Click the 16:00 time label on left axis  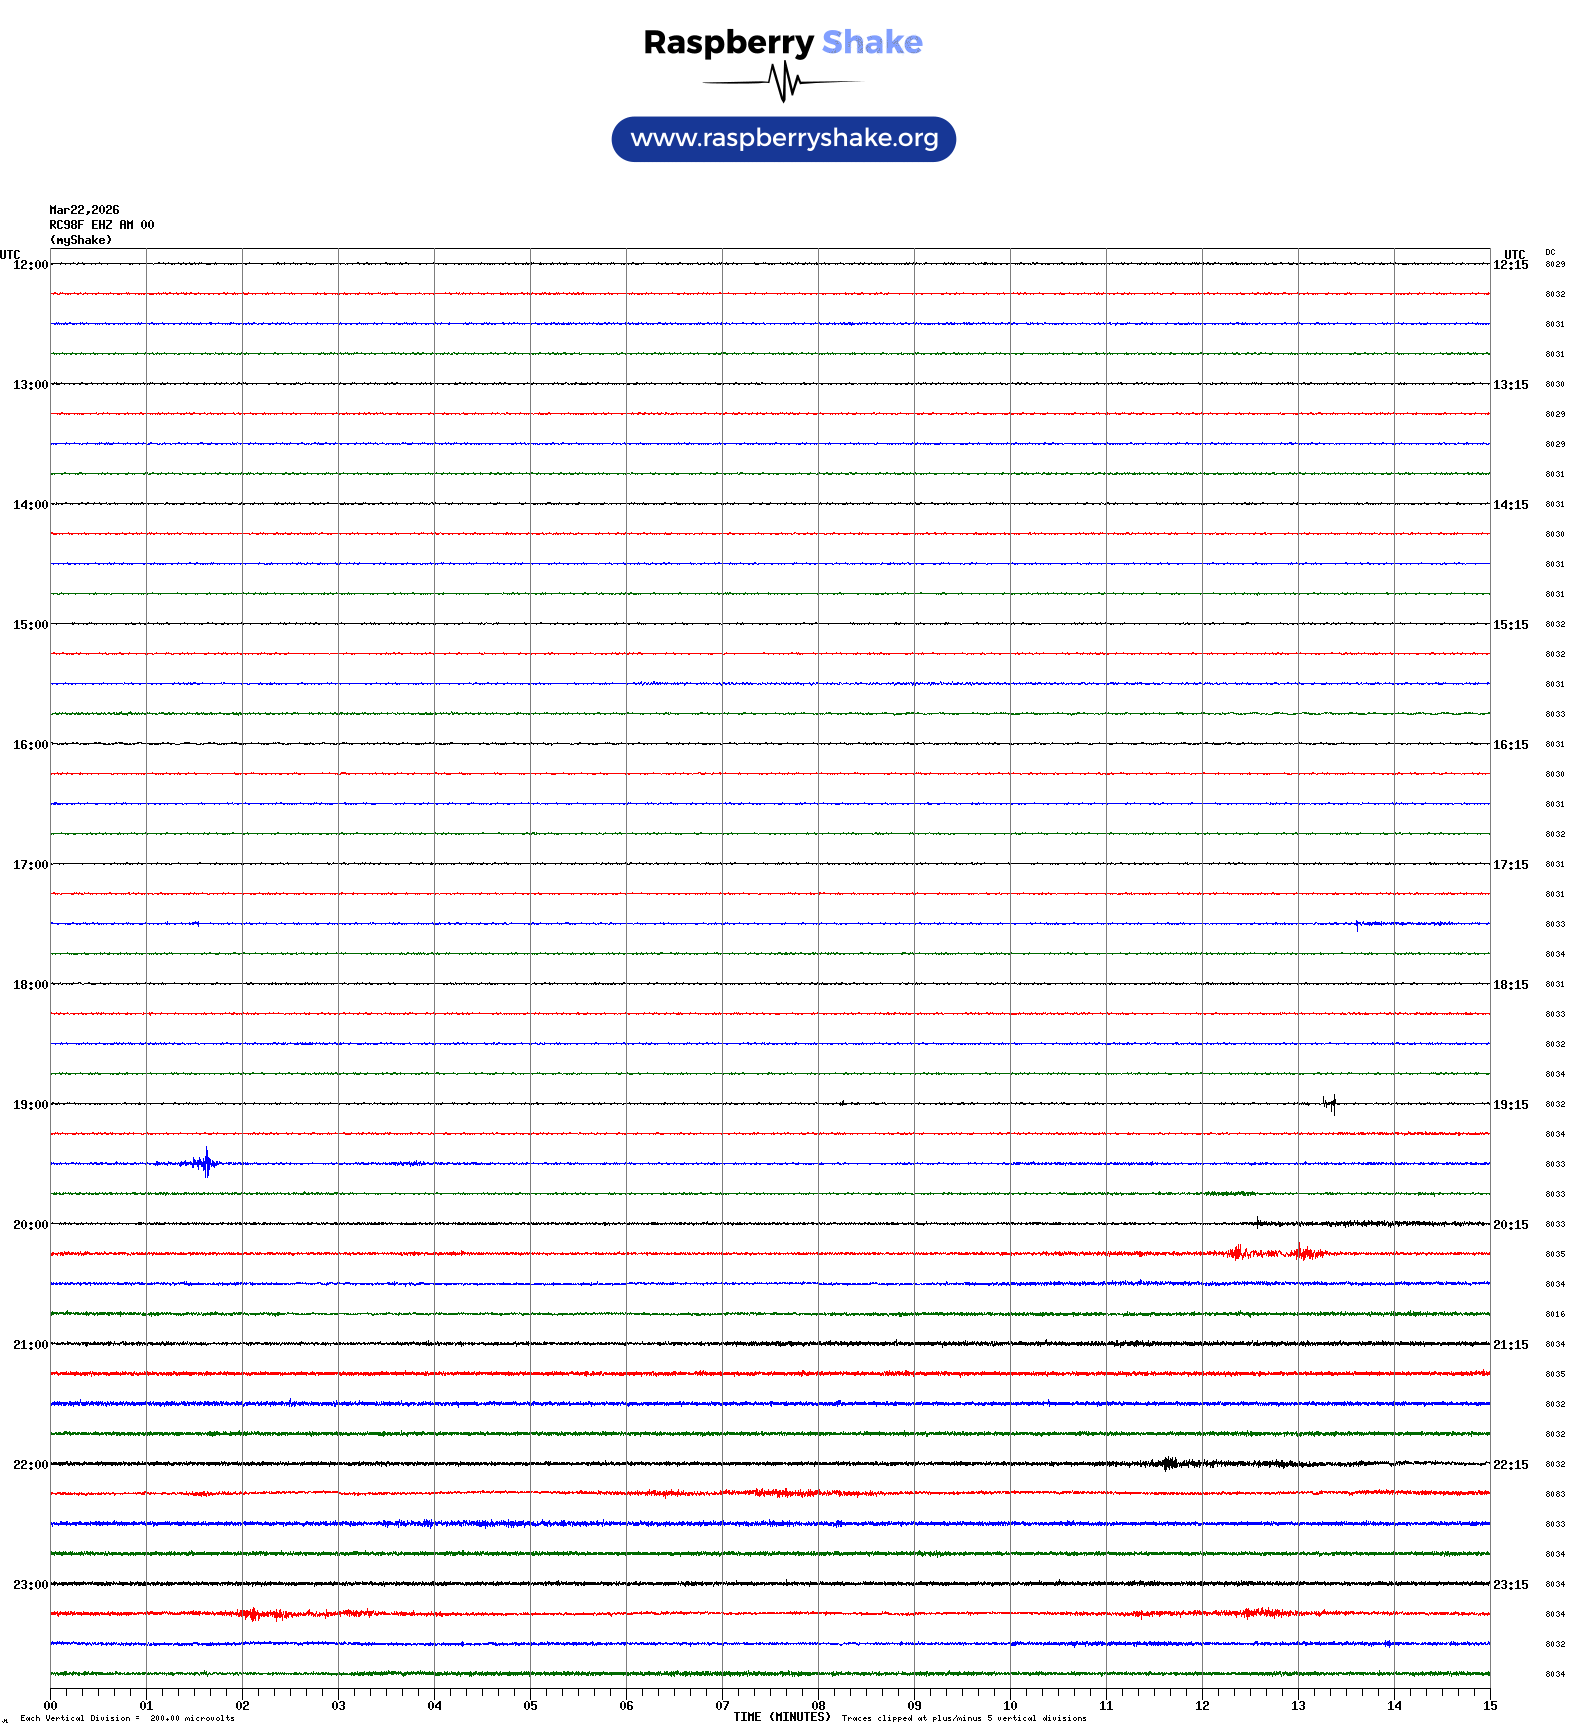click(30, 745)
